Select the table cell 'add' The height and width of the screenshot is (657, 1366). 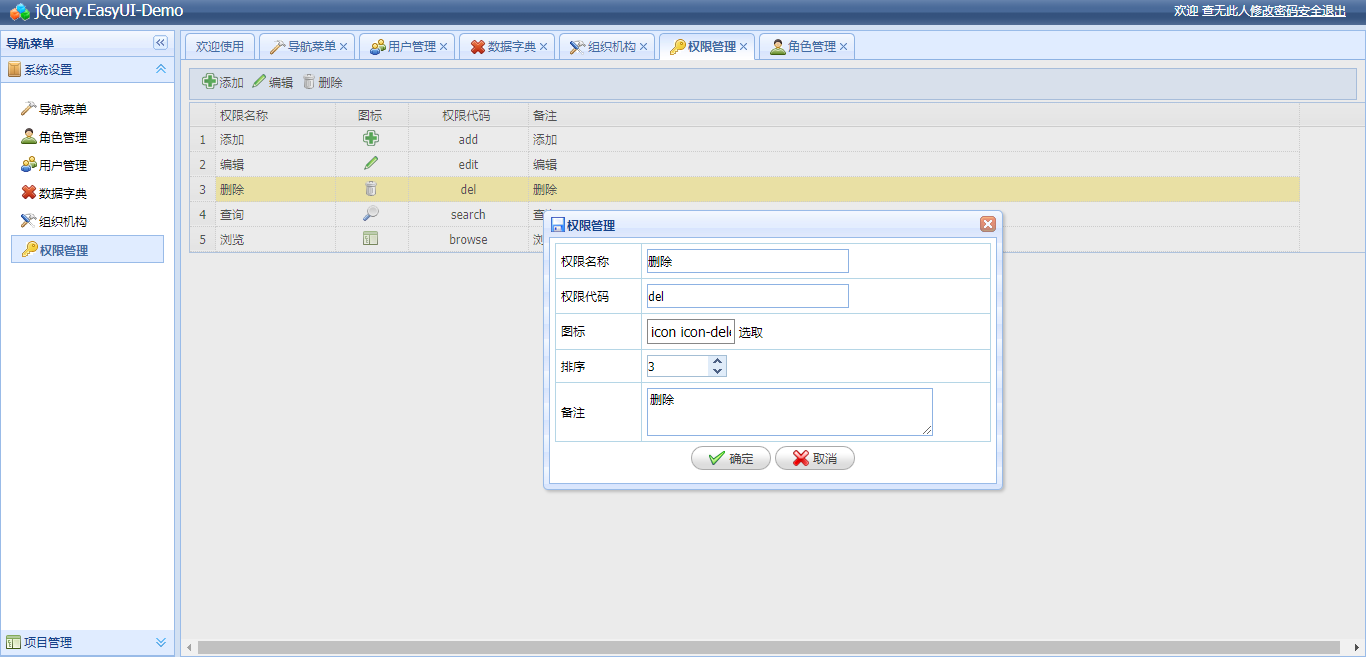coord(468,139)
